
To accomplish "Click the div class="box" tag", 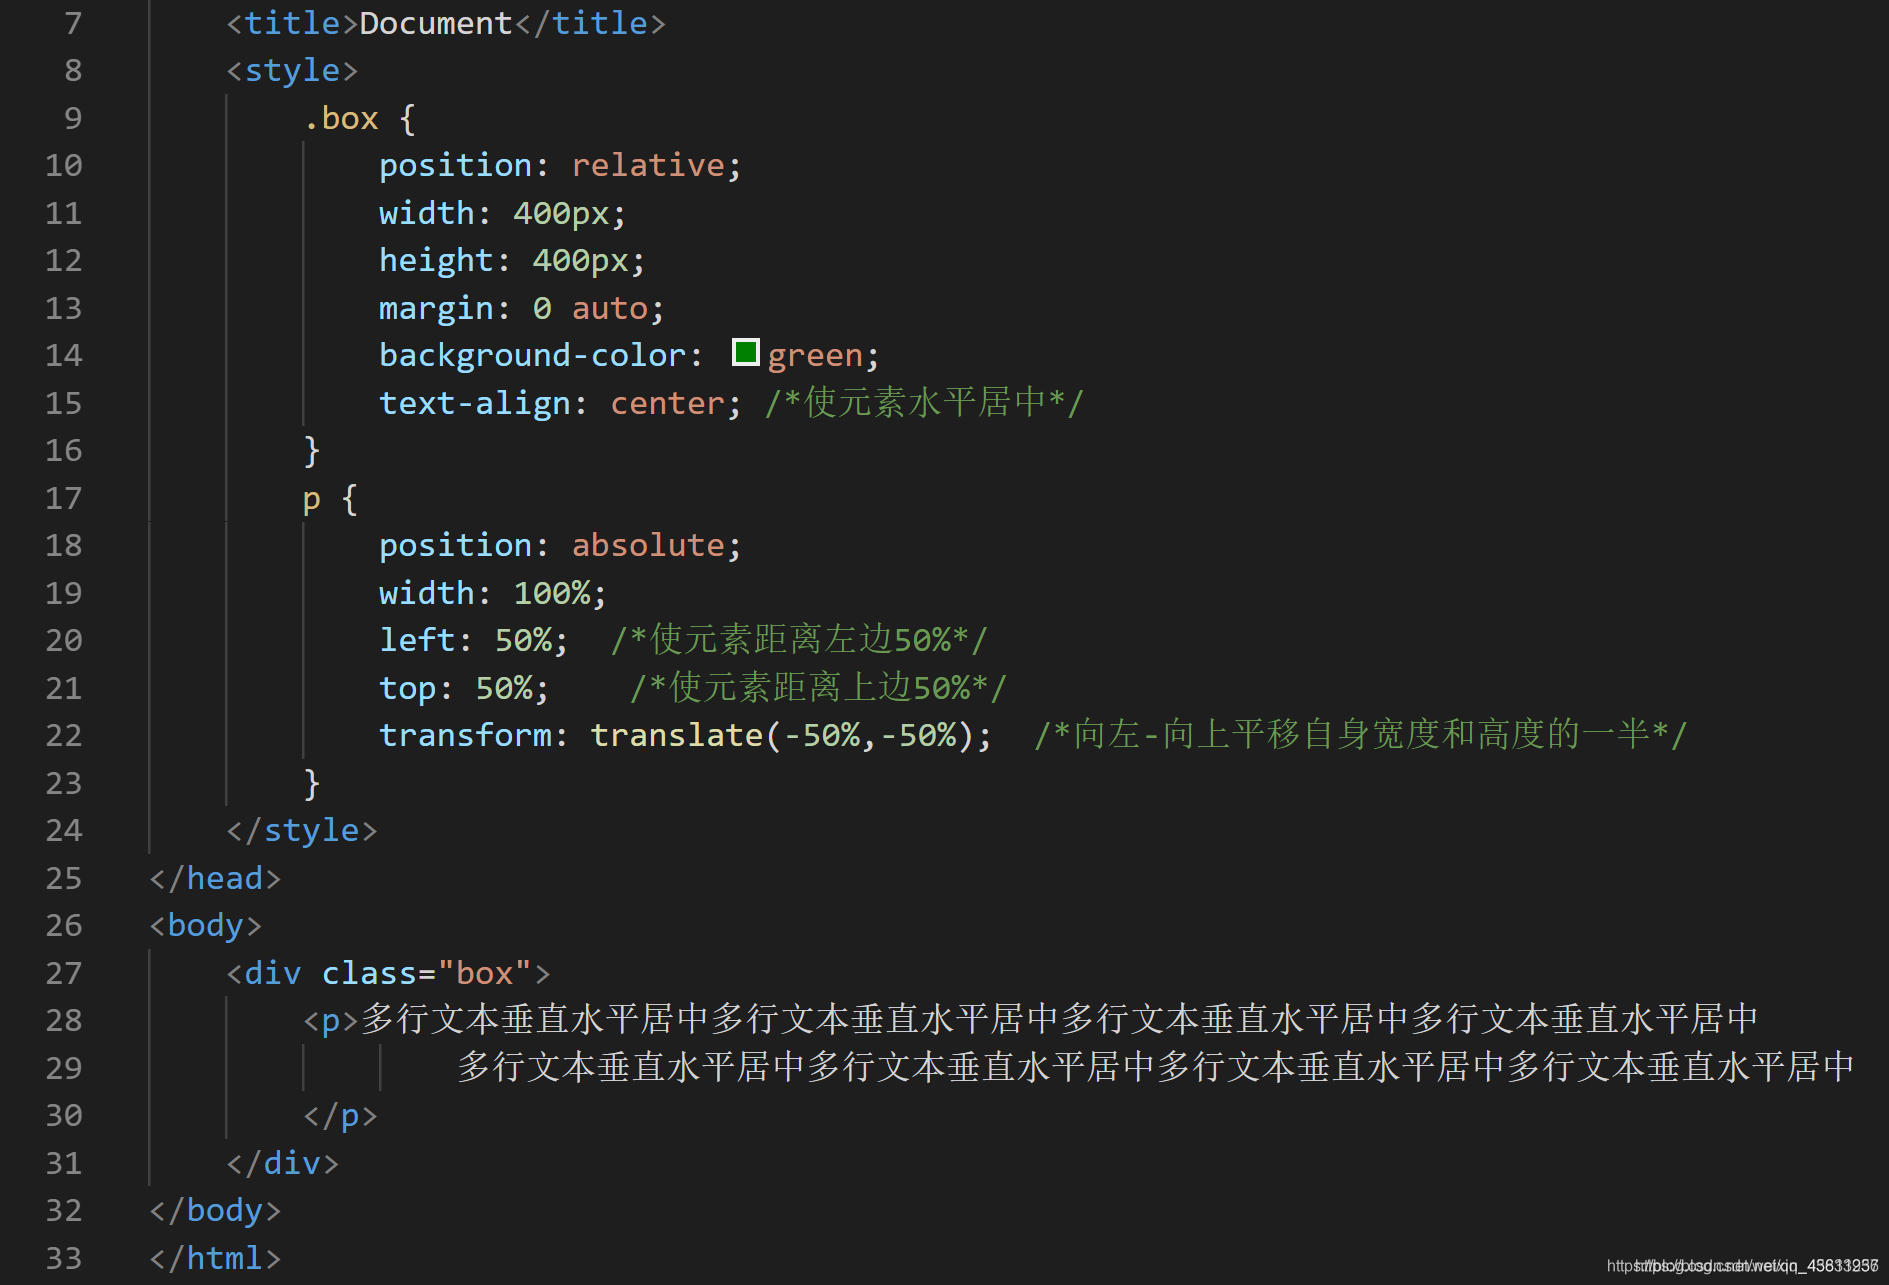I will click(x=388, y=973).
